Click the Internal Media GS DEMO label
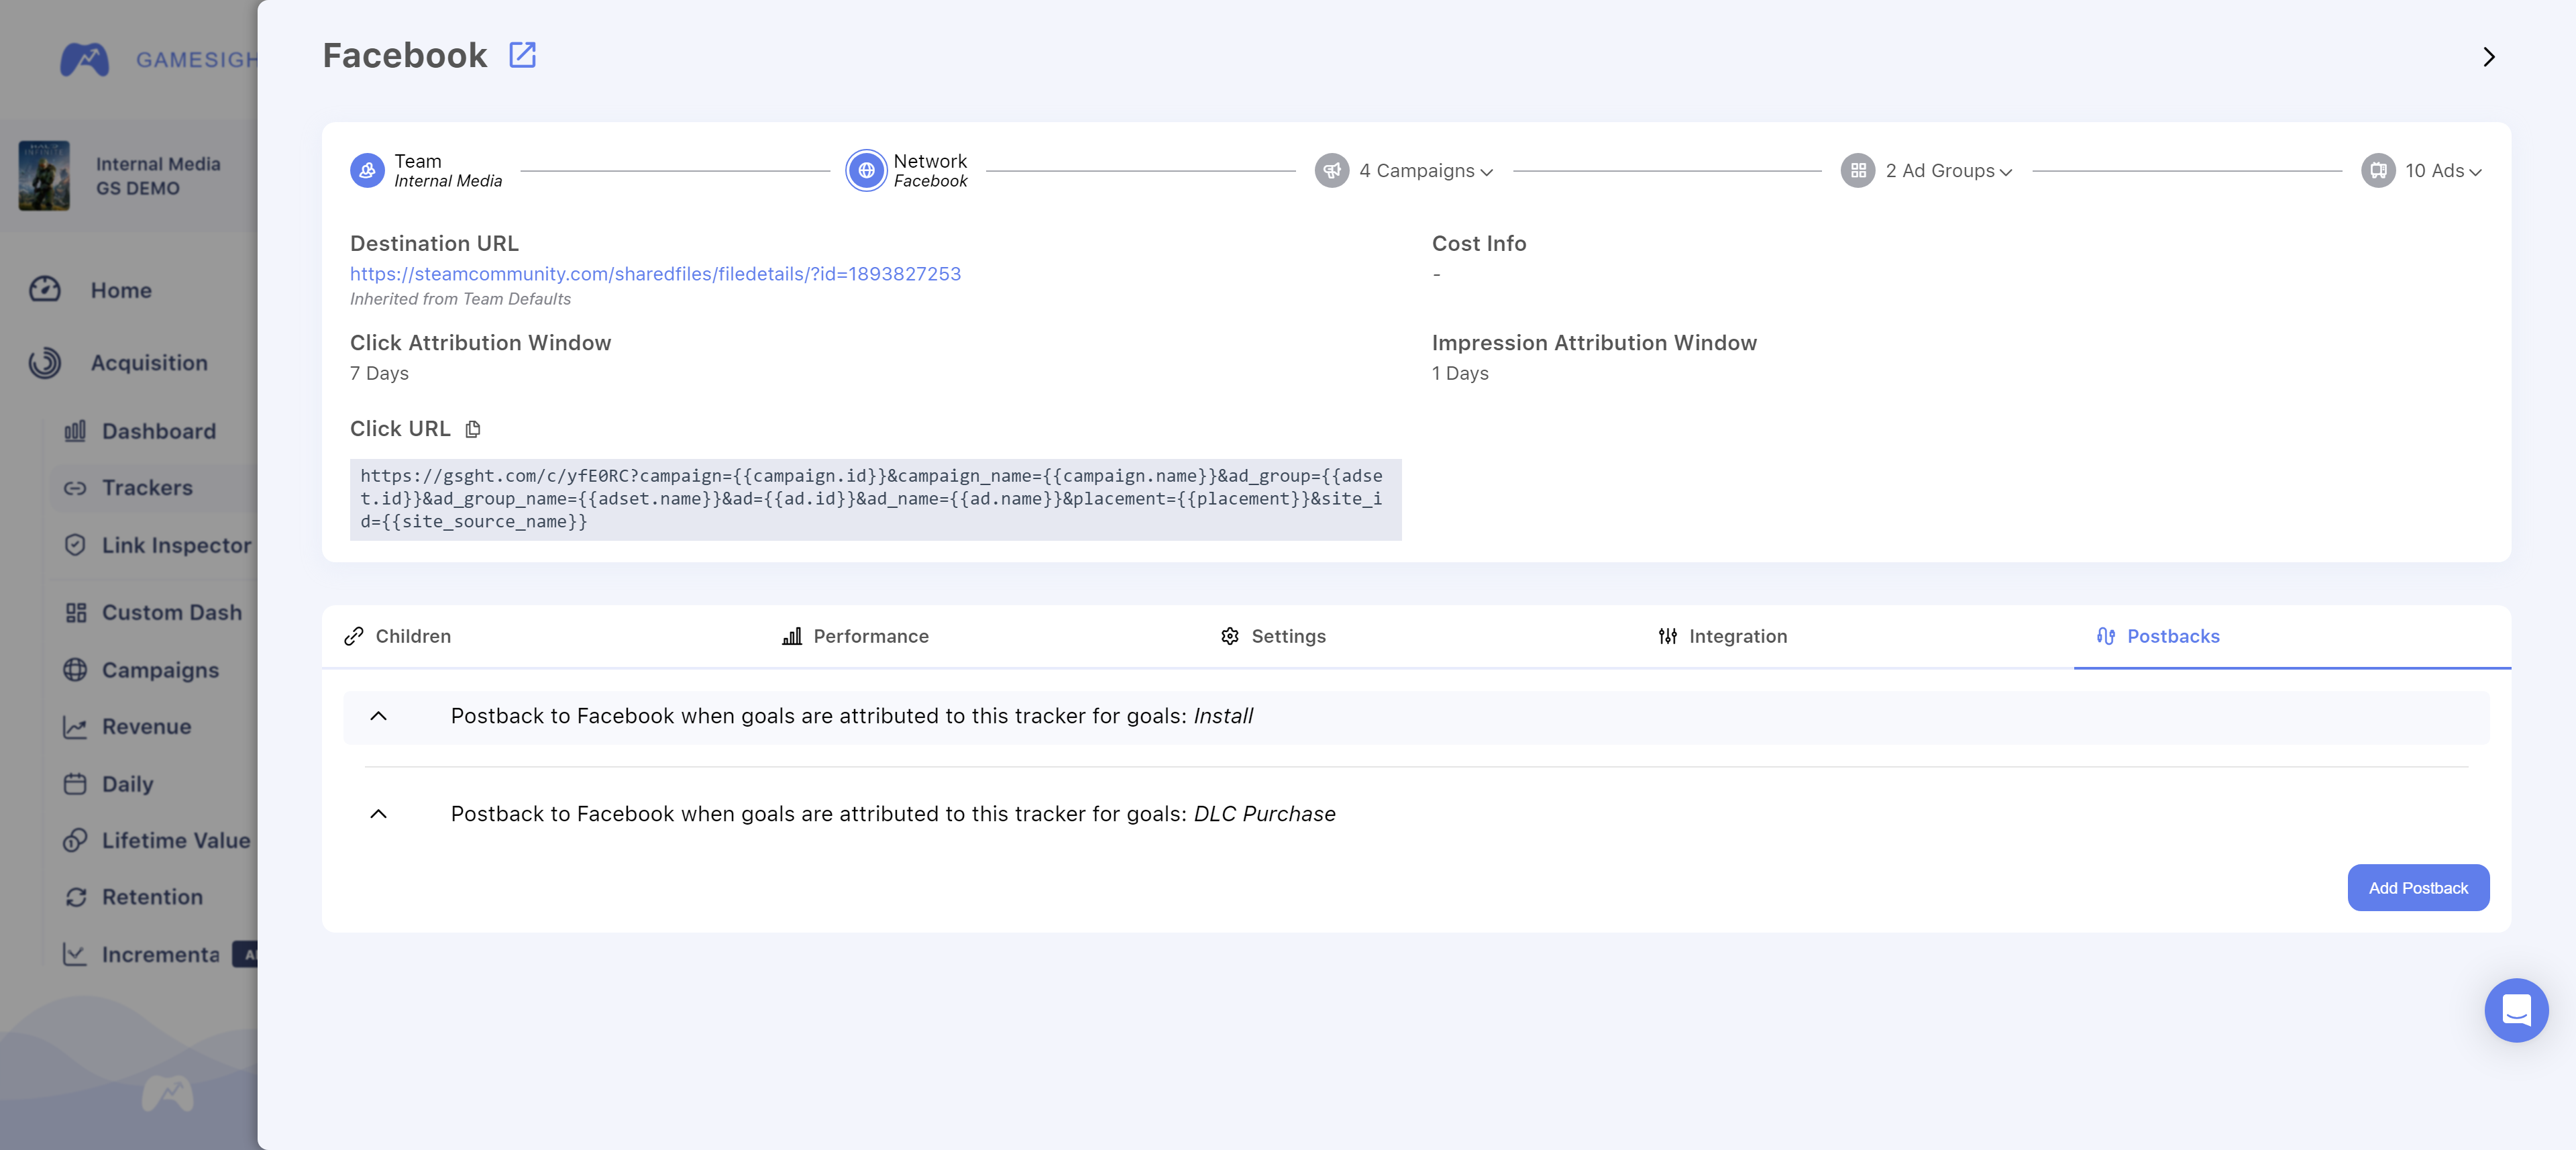The width and height of the screenshot is (2576, 1150). coord(158,176)
